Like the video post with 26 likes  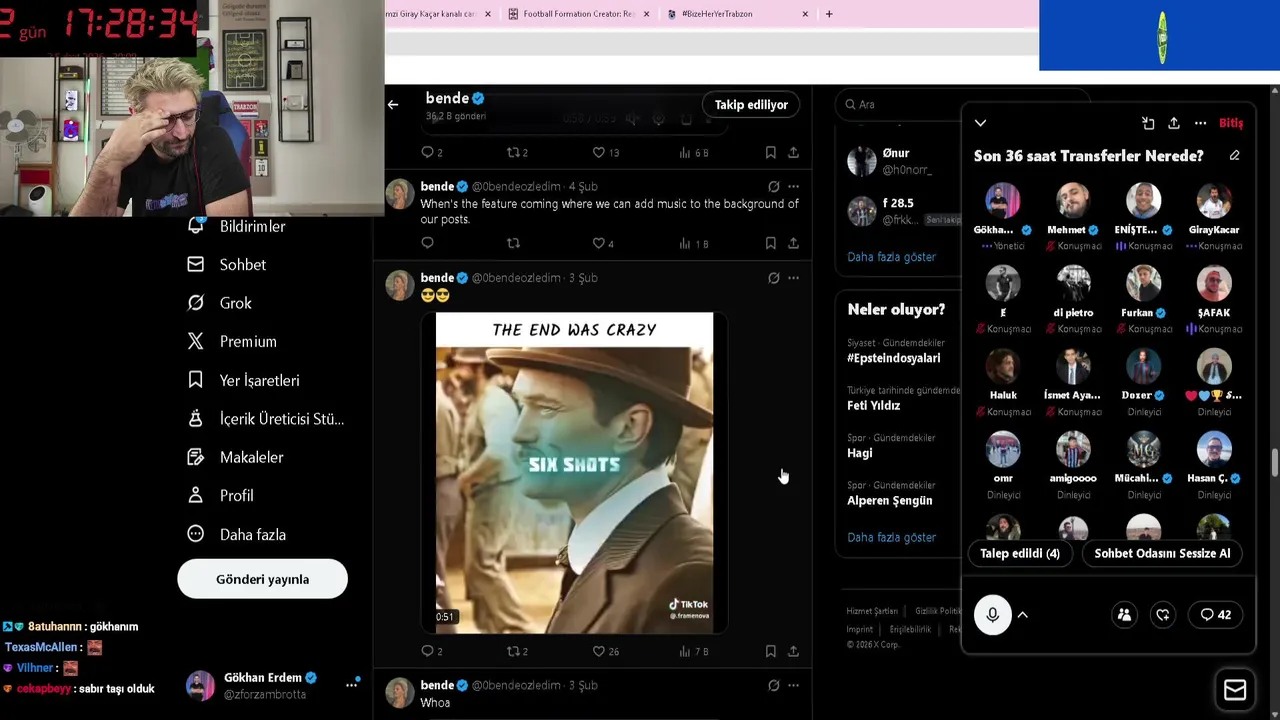tap(605, 651)
